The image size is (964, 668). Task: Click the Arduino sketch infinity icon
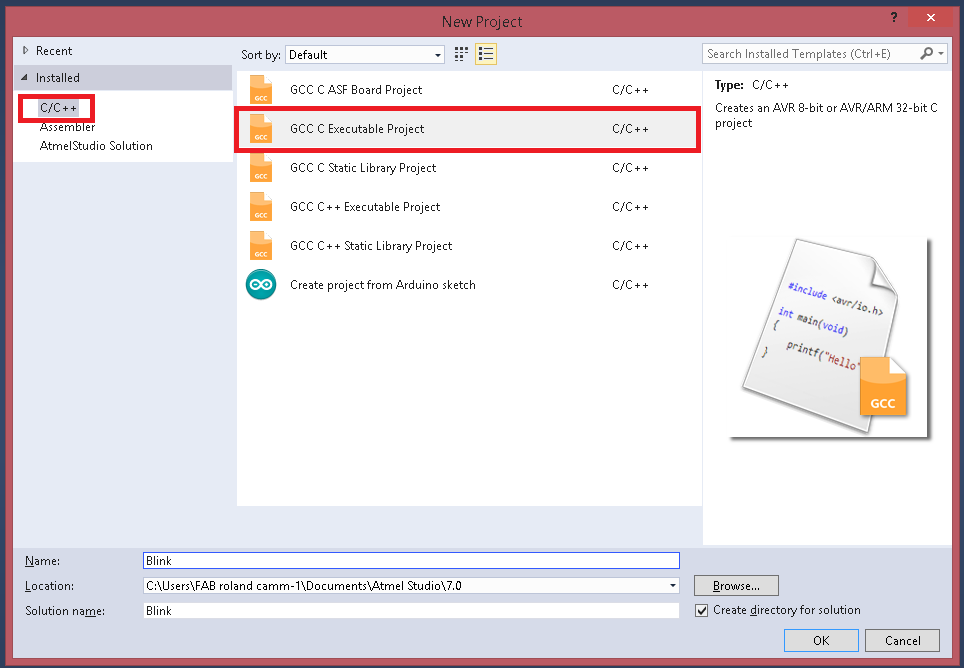pyautogui.click(x=261, y=285)
